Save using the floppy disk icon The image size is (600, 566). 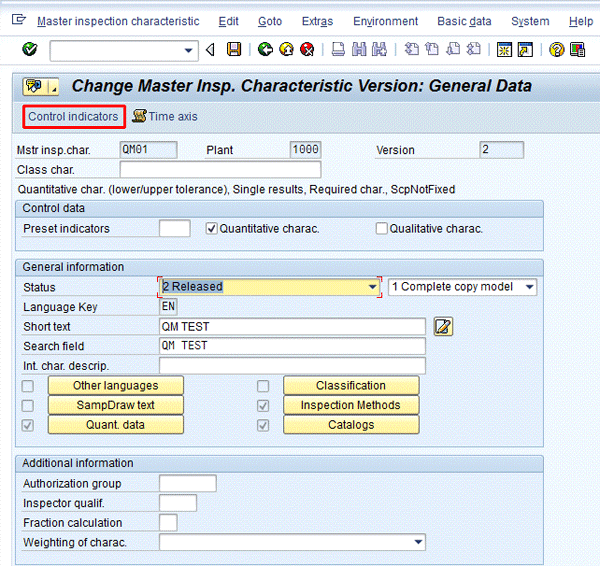[234, 49]
